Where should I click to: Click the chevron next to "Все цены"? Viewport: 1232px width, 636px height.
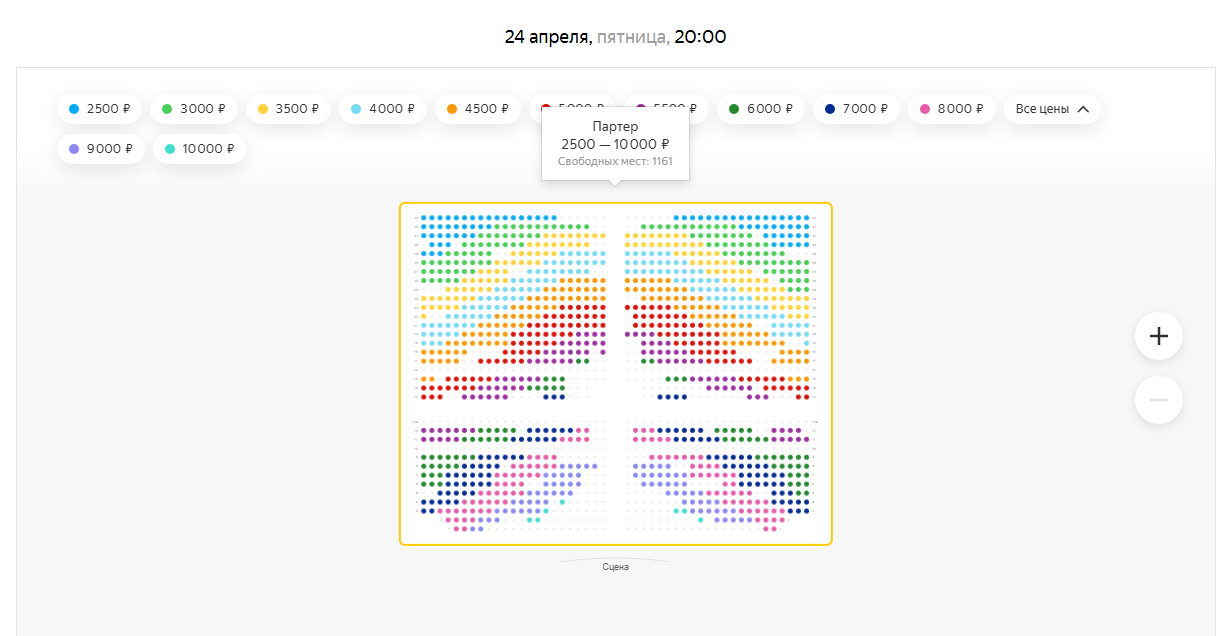pos(1083,109)
